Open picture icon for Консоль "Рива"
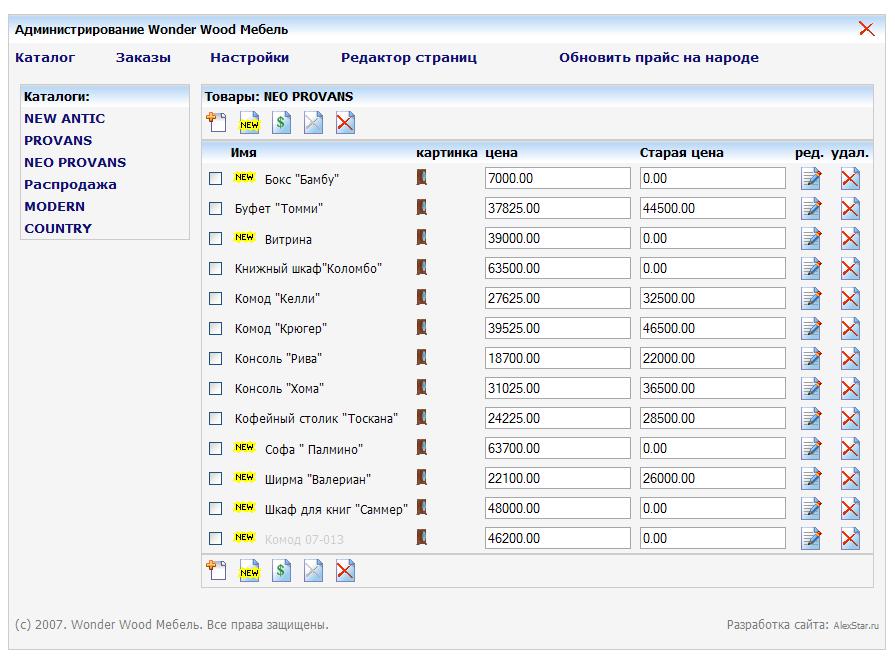Image resolution: width=895 pixels, height=656 pixels. point(422,358)
